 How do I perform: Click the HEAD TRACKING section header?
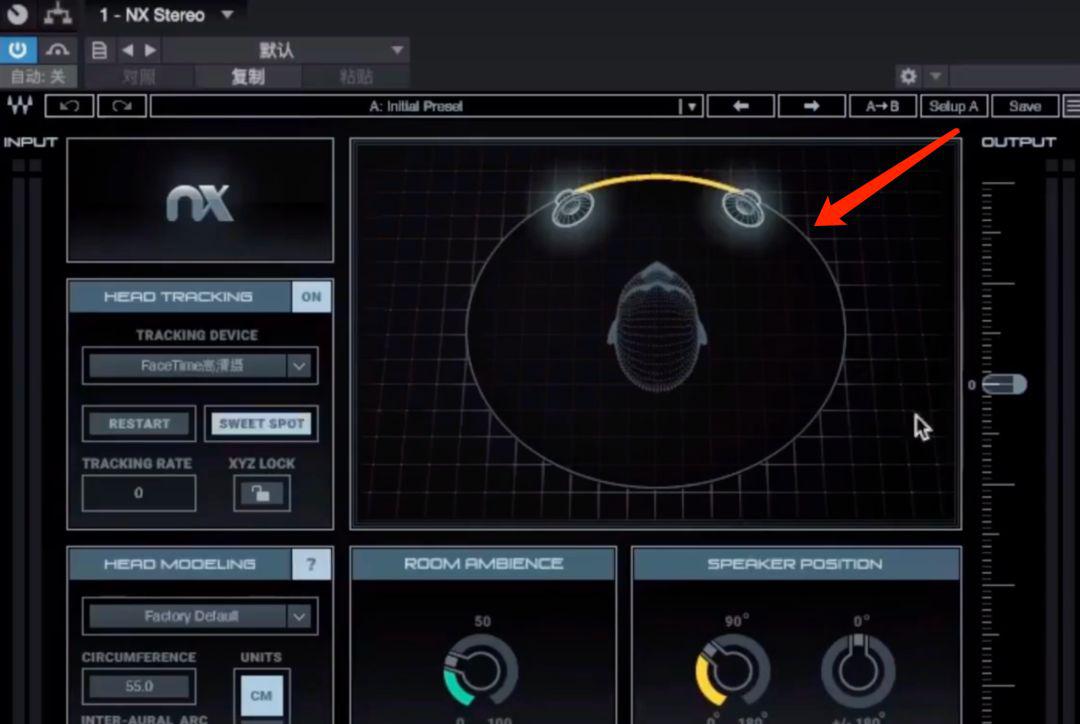[178, 296]
